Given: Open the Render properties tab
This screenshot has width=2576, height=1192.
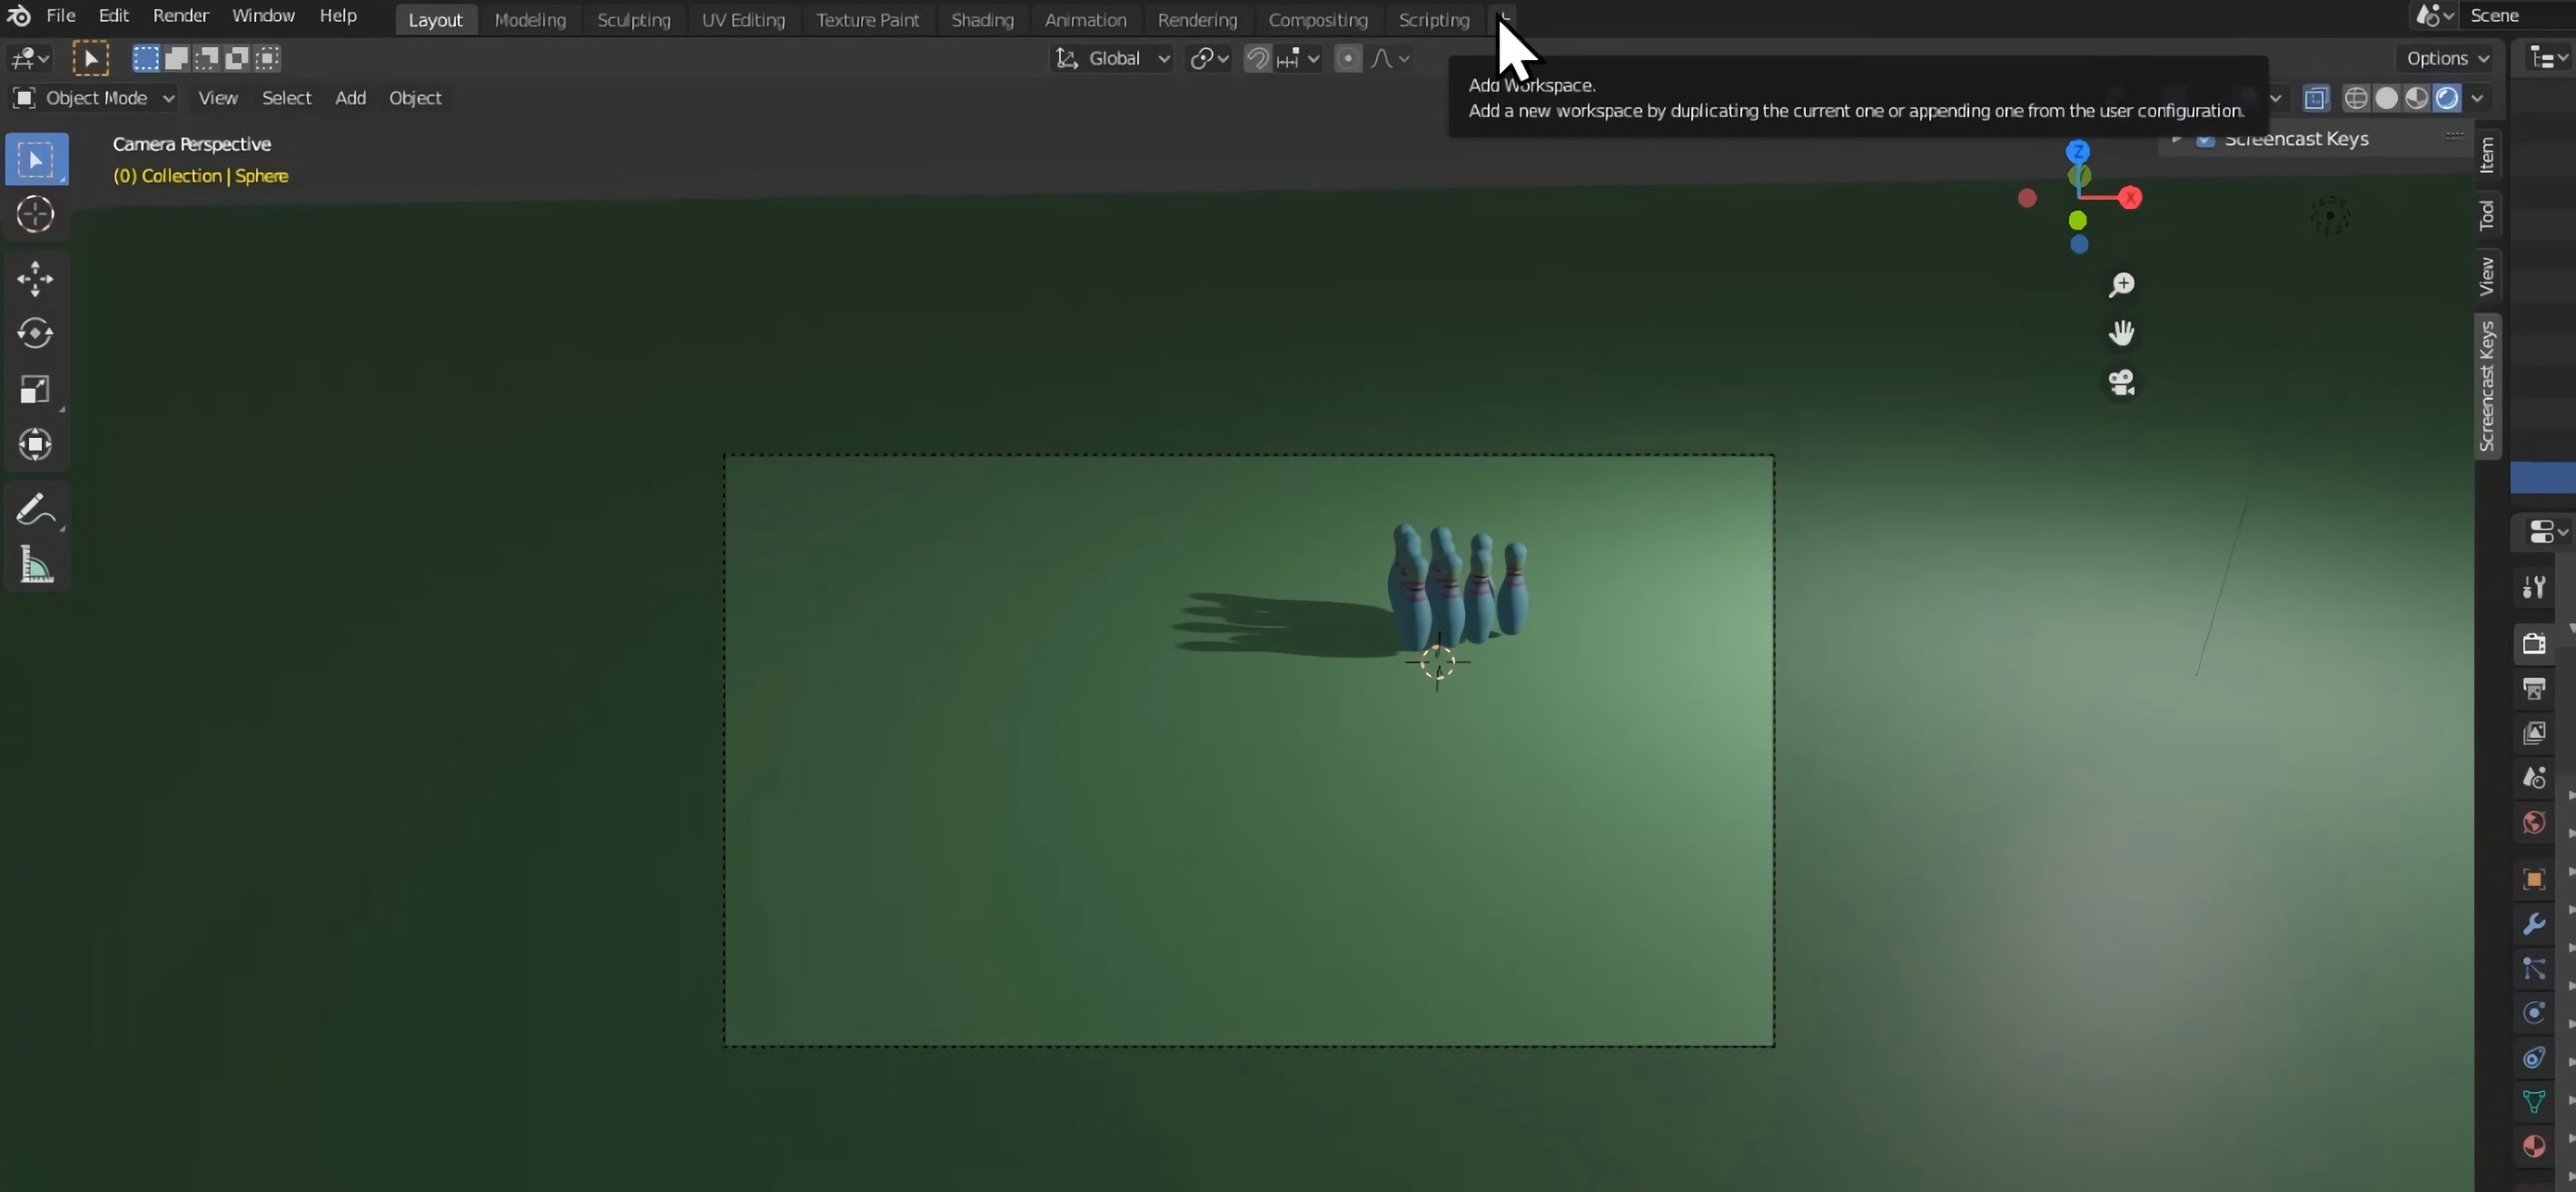Looking at the screenshot, I should tap(2533, 643).
